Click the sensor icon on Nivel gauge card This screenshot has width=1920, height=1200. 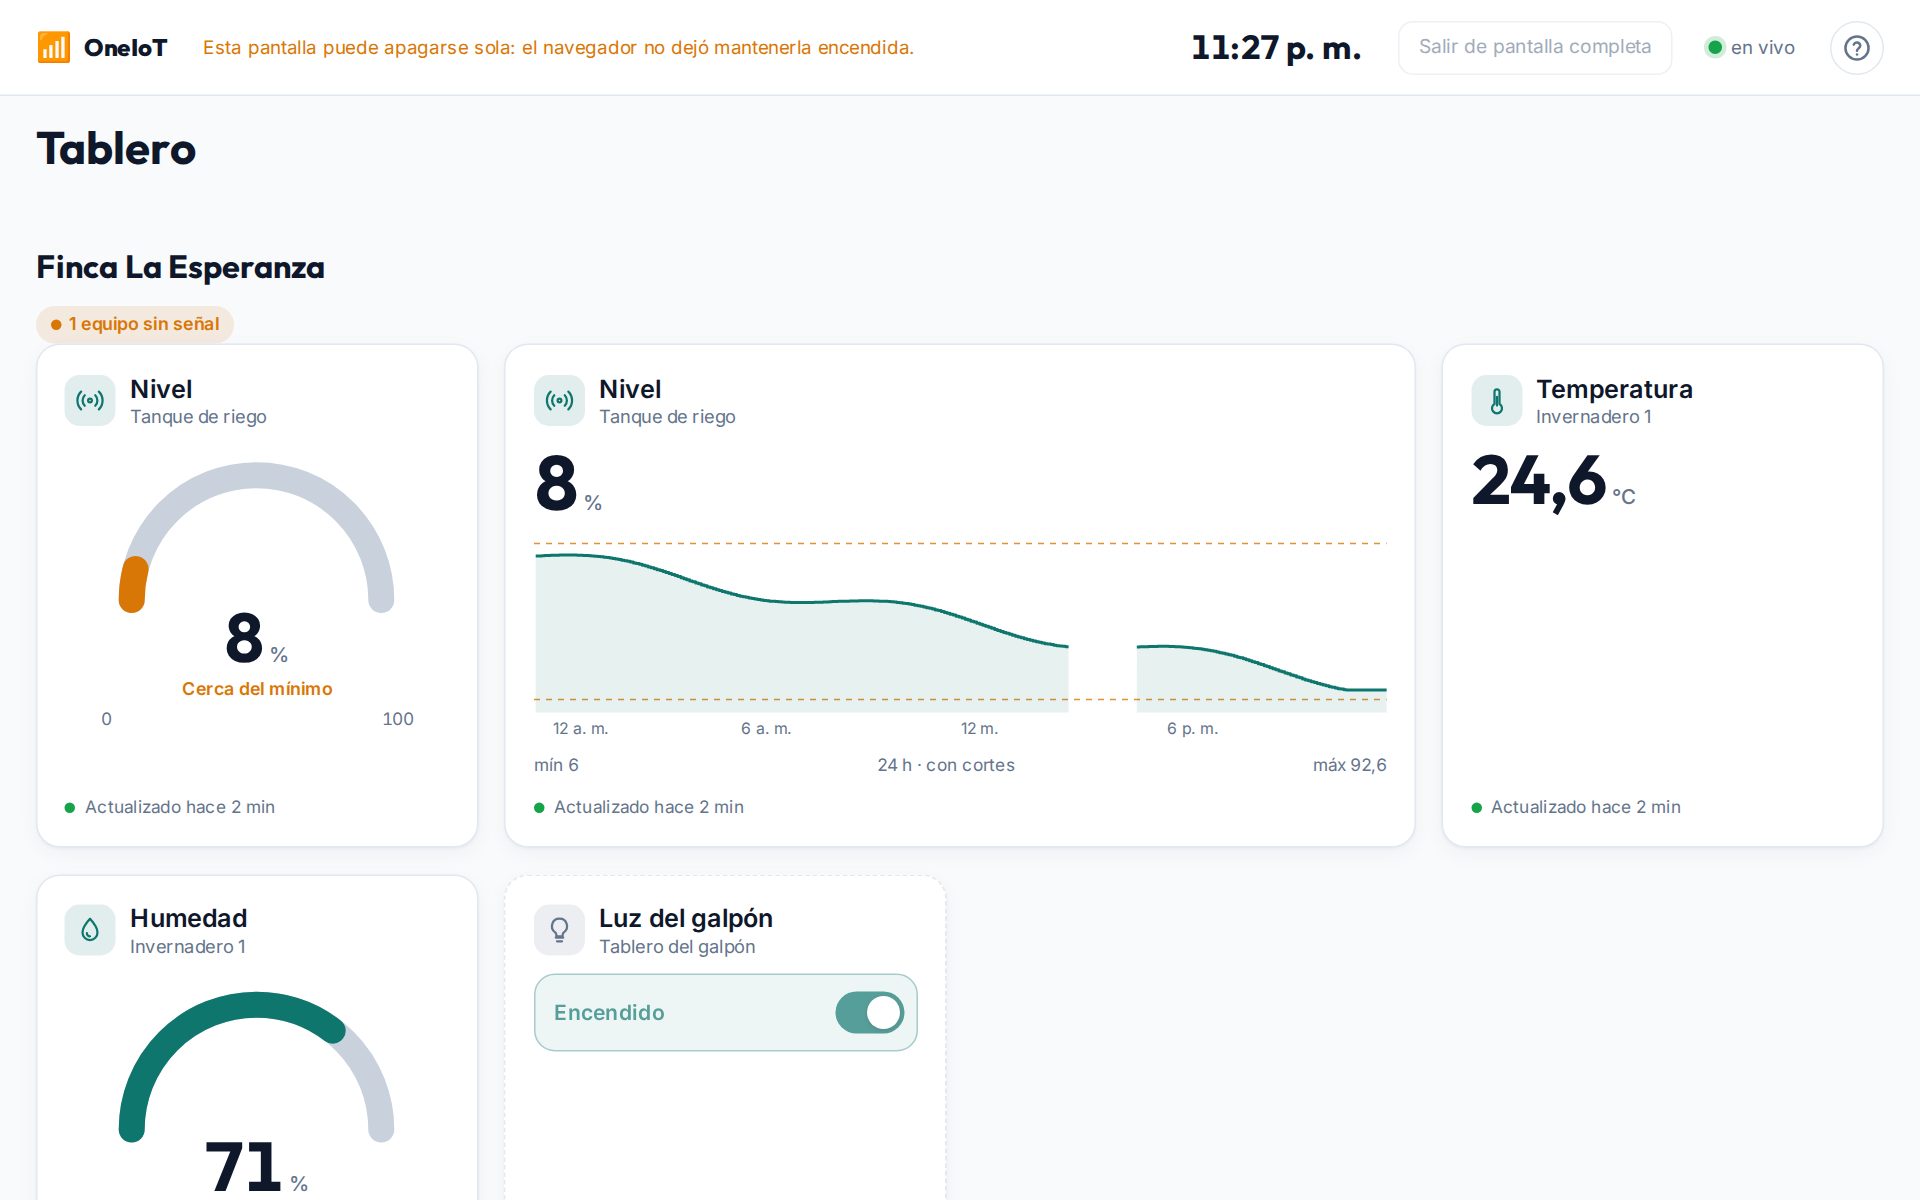(x=90, y=401)
